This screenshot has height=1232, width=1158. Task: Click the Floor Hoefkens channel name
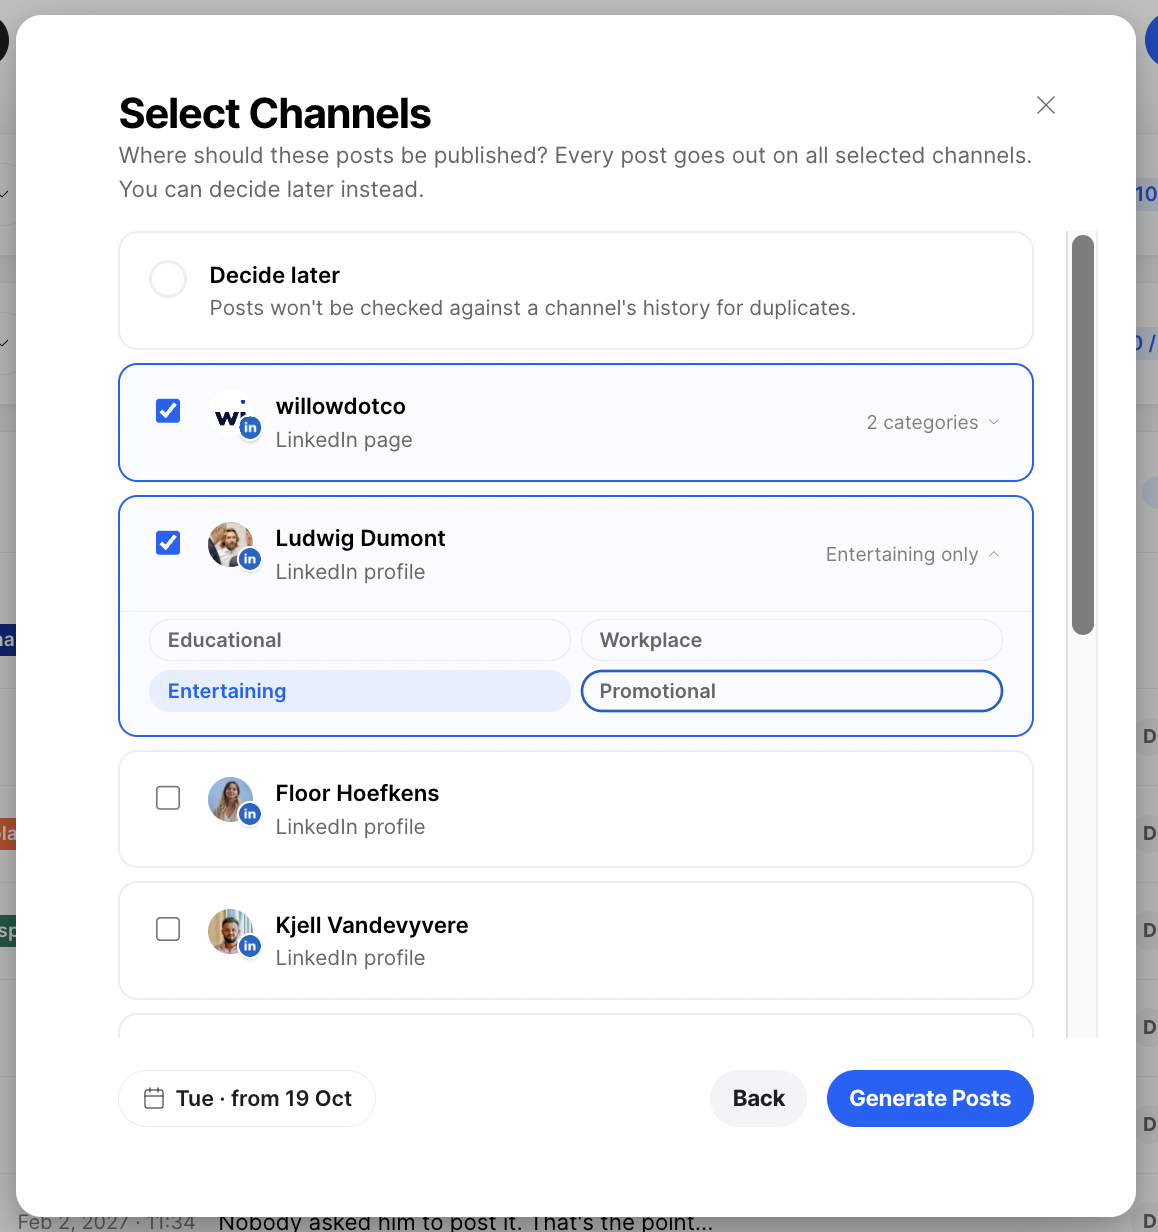(358, 793)
